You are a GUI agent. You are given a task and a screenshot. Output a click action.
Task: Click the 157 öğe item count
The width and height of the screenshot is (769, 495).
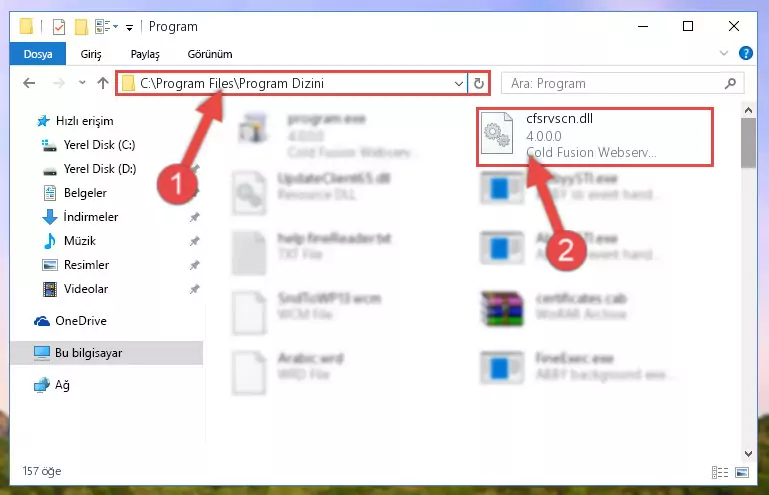pos(42,471)
